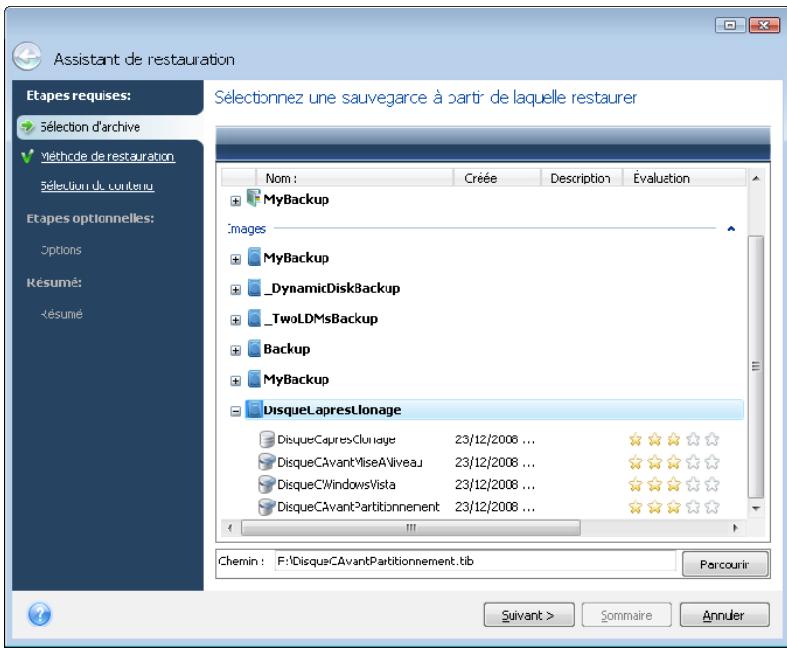Go to the Sélection d'archive step
Viewport: 787px width, 648px height.
[90, 127]
